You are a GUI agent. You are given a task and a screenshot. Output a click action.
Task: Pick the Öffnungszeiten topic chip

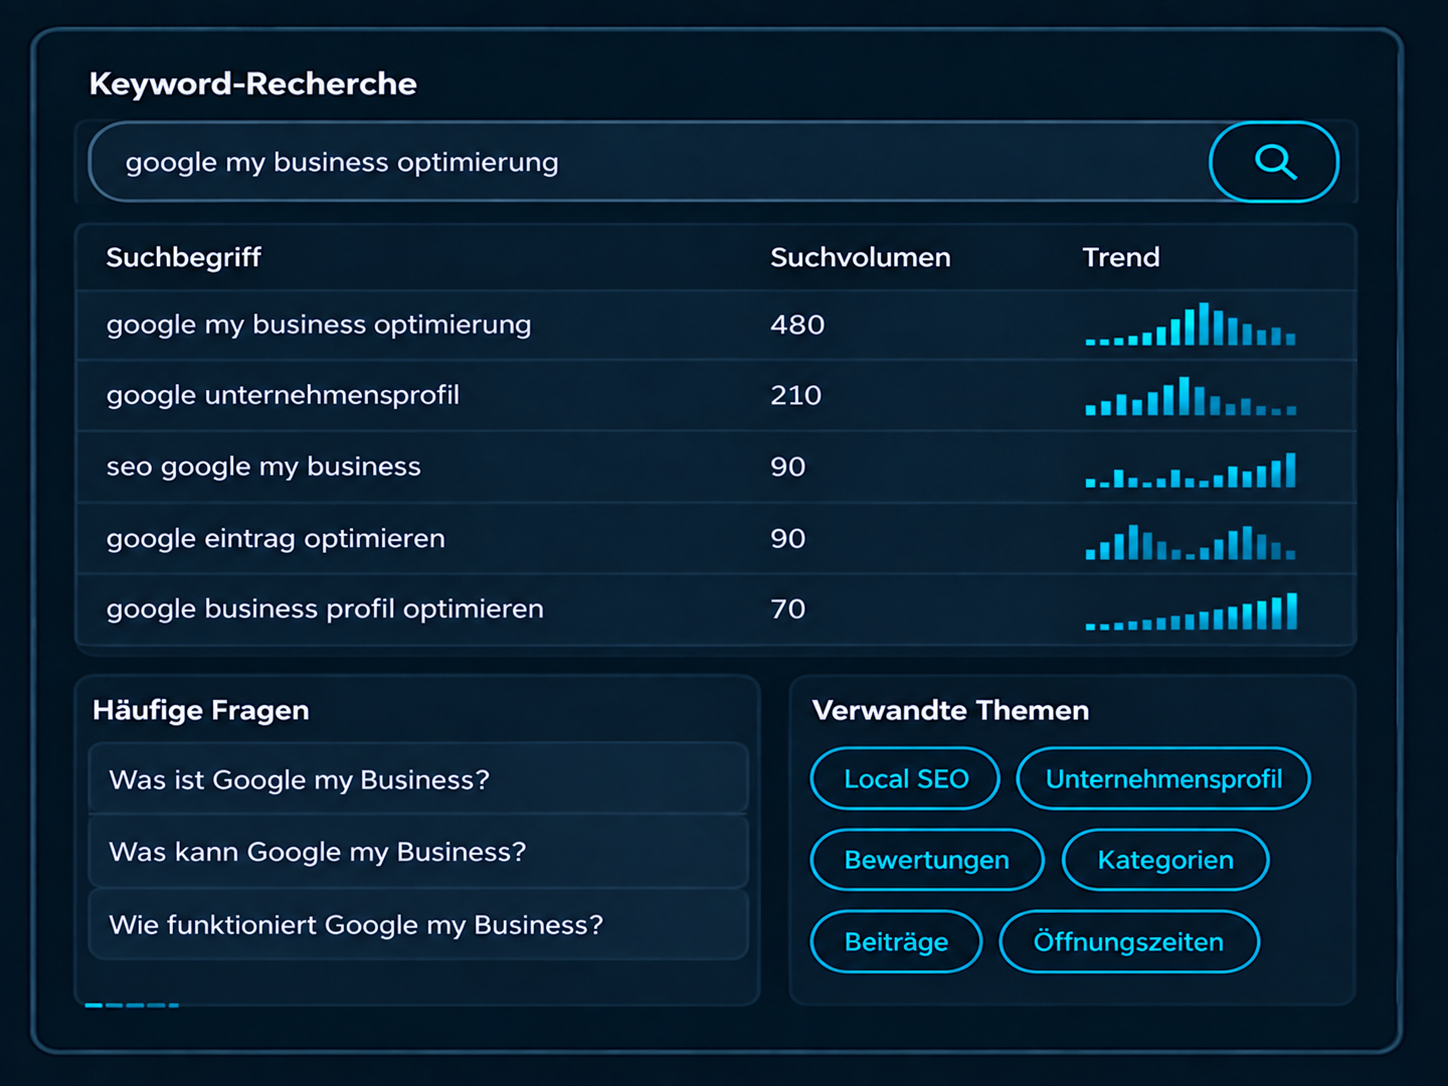1129,942
